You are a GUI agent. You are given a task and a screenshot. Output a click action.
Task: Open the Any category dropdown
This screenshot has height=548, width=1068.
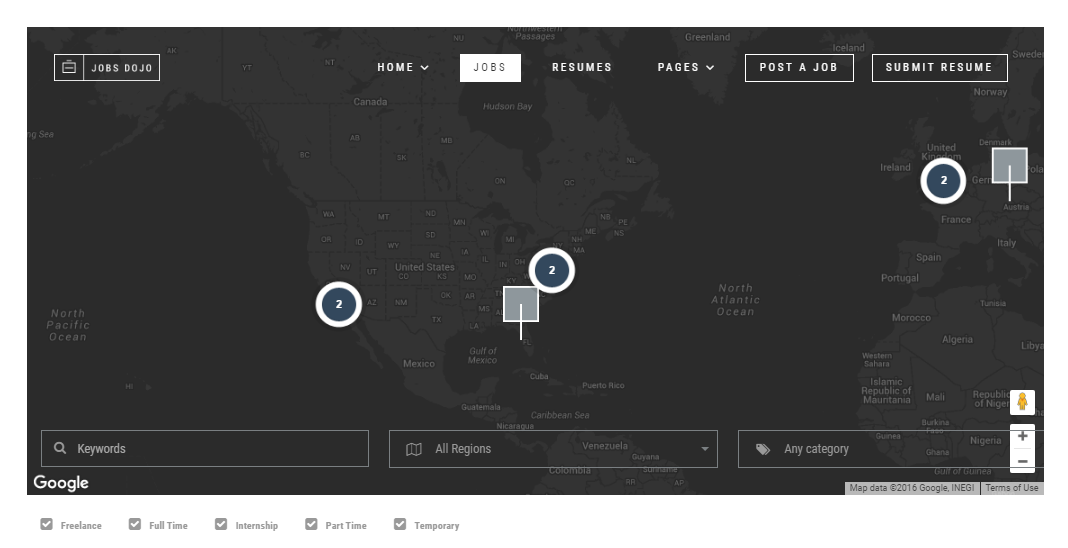(890, 449)
